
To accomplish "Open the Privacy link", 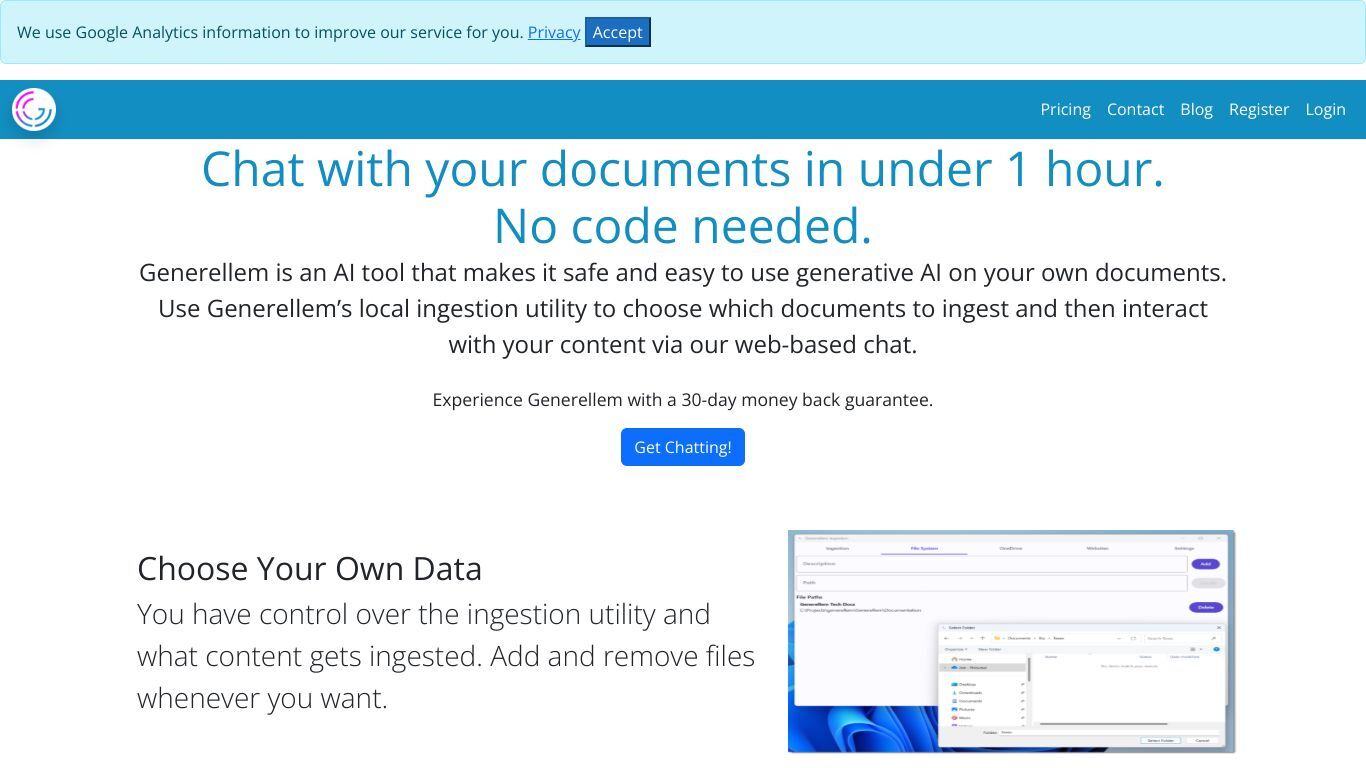I will tap(554, 32).
